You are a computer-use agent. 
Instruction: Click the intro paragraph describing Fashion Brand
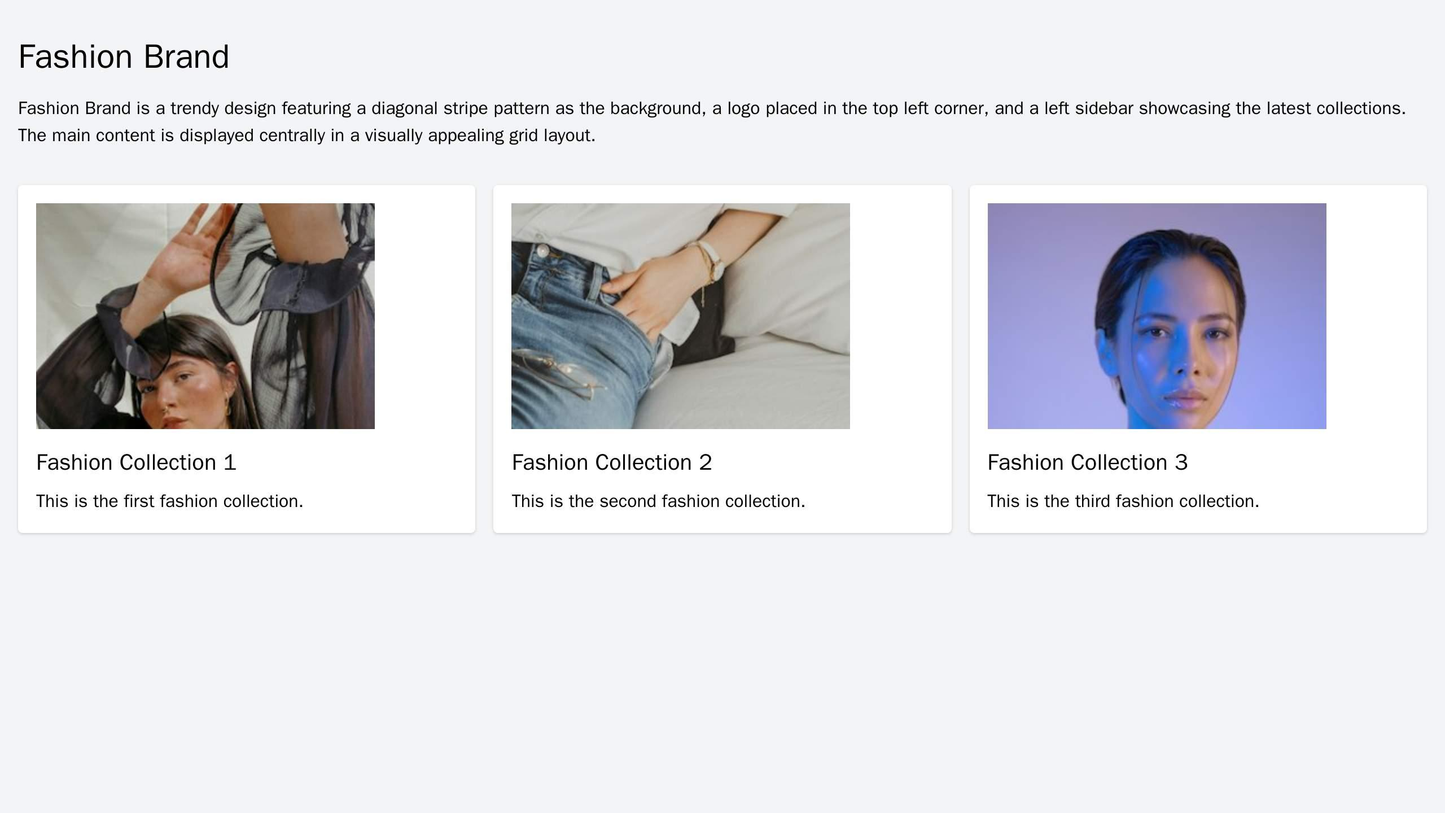click(712, 121)
